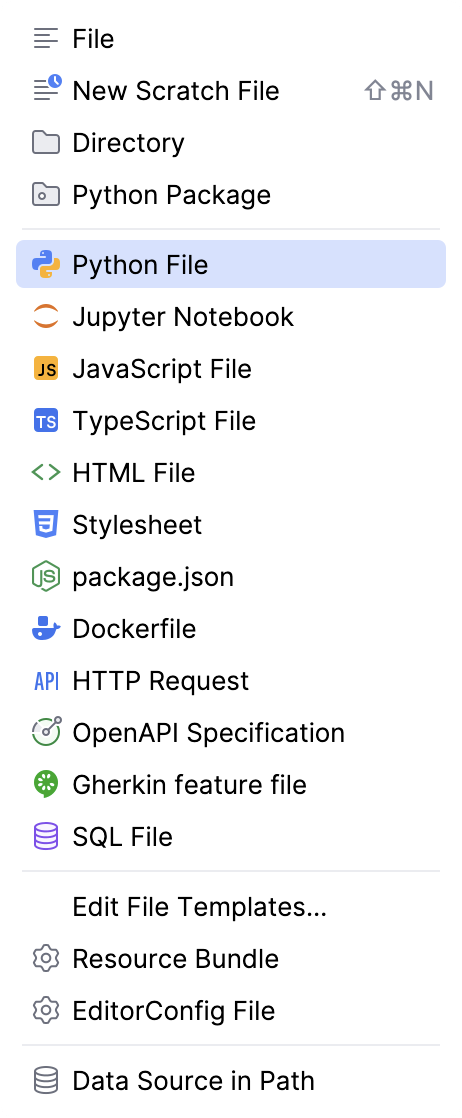Image resolution: width=462 pixels, height=1118 pixels.
Task: Click the blue TS file icon
Action: [x=46, y=421]
